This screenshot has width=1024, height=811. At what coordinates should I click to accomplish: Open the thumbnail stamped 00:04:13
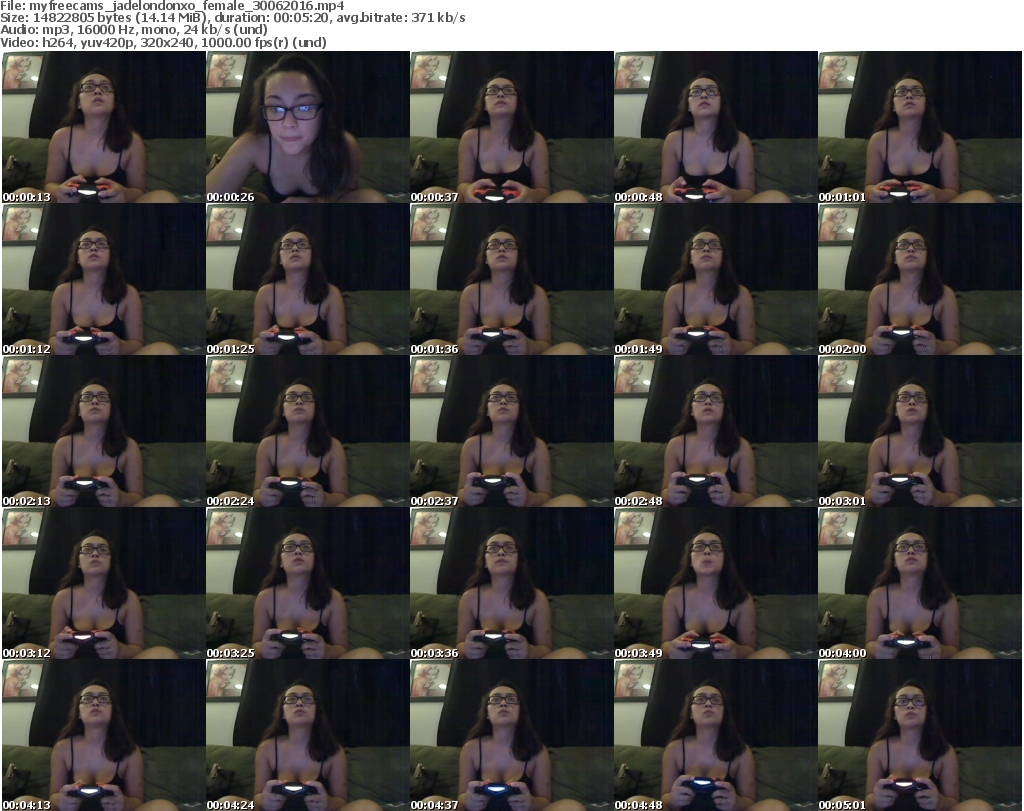[104, 736]
